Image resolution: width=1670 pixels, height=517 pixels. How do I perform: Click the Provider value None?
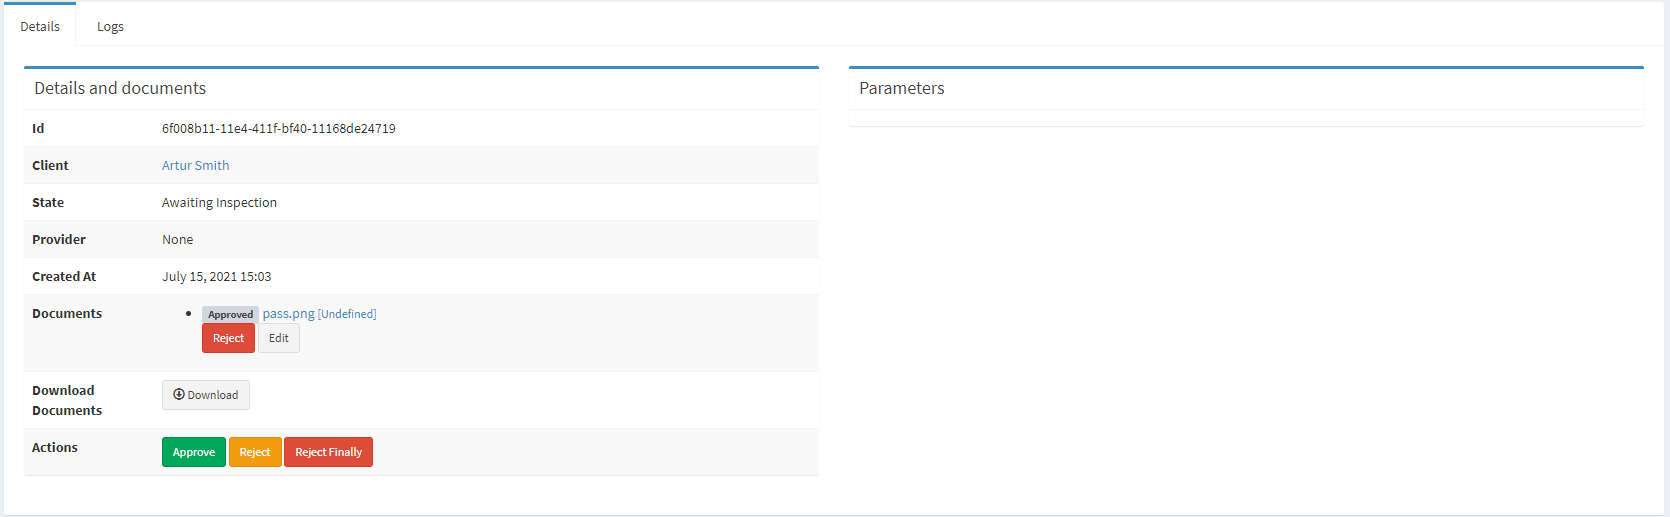coord(177,240)
